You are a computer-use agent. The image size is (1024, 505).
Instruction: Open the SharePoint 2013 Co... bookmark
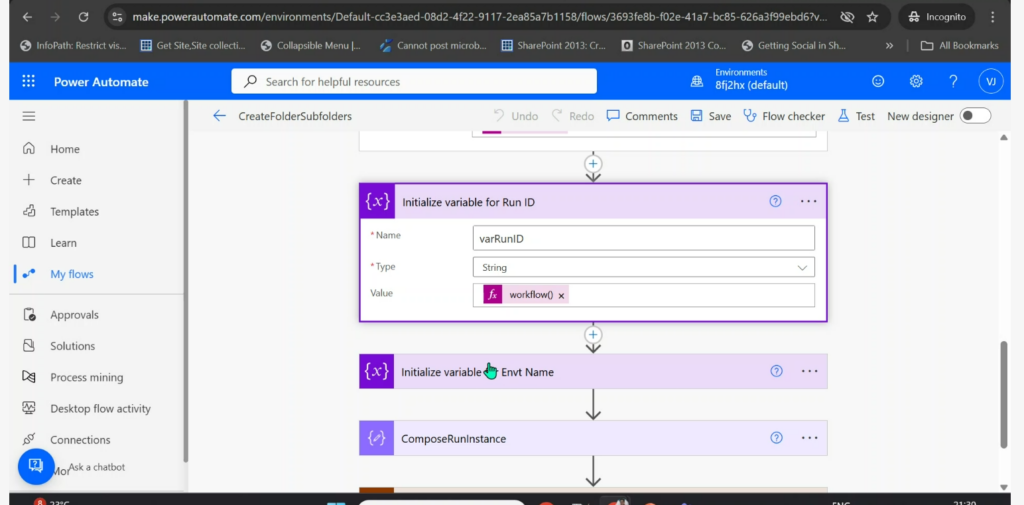(673, 46)
